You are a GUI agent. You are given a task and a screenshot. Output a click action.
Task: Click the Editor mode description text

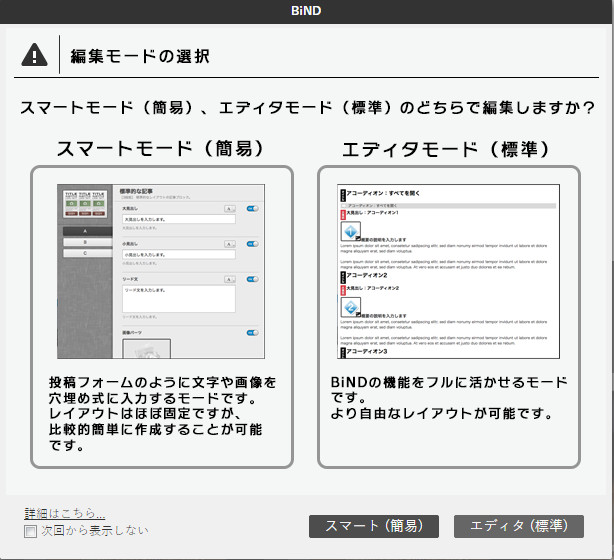pyautogui.click(x=449, y=397)
